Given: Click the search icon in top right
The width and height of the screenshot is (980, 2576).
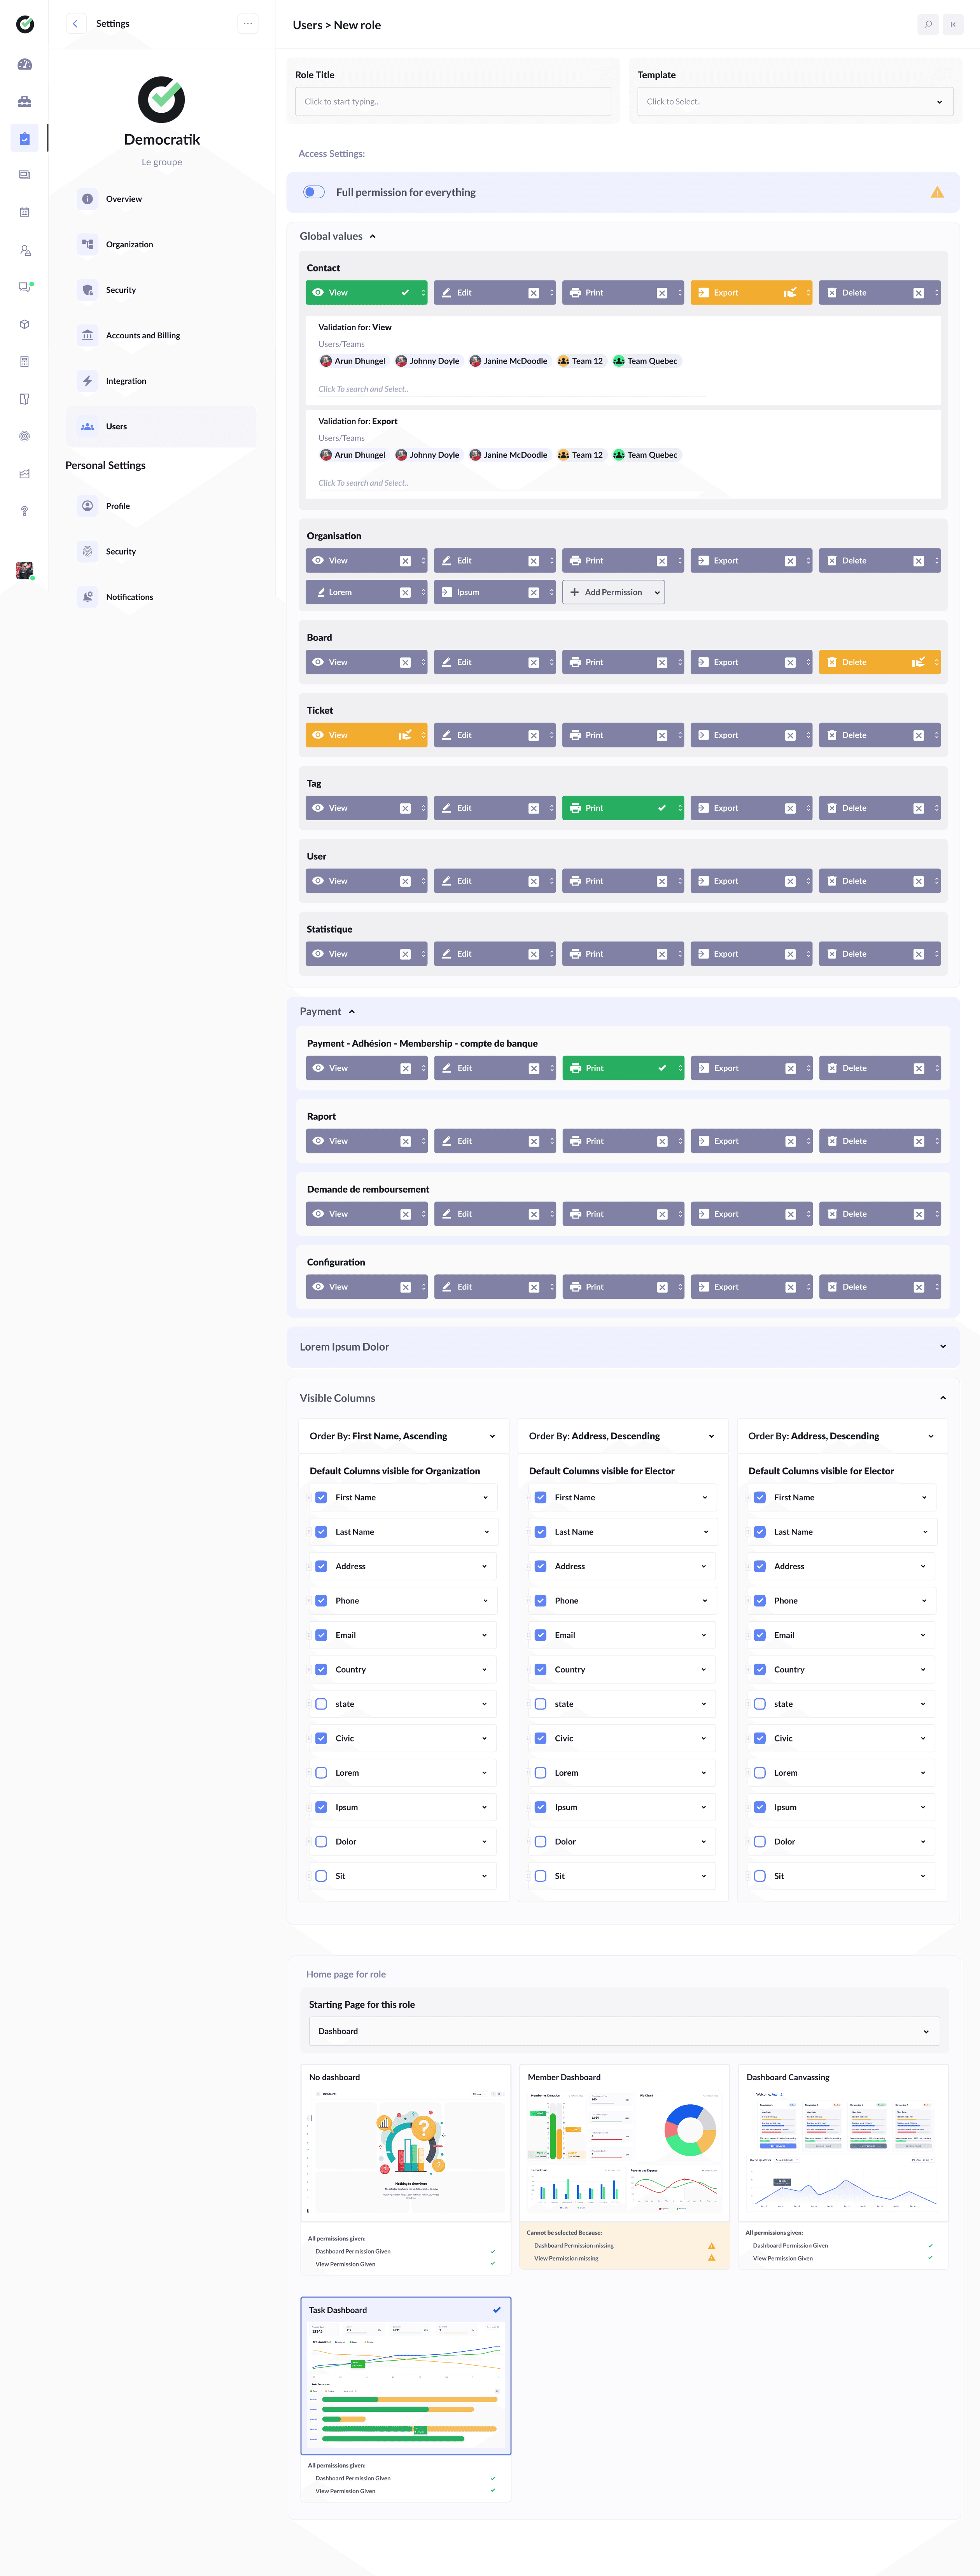Looking at the screenshot, I should pyautogui.click(x=928, y=24).
